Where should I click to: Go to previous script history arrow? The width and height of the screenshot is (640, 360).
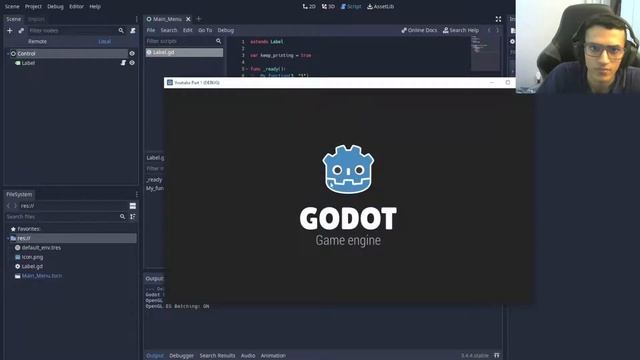[x=489, y=30]
